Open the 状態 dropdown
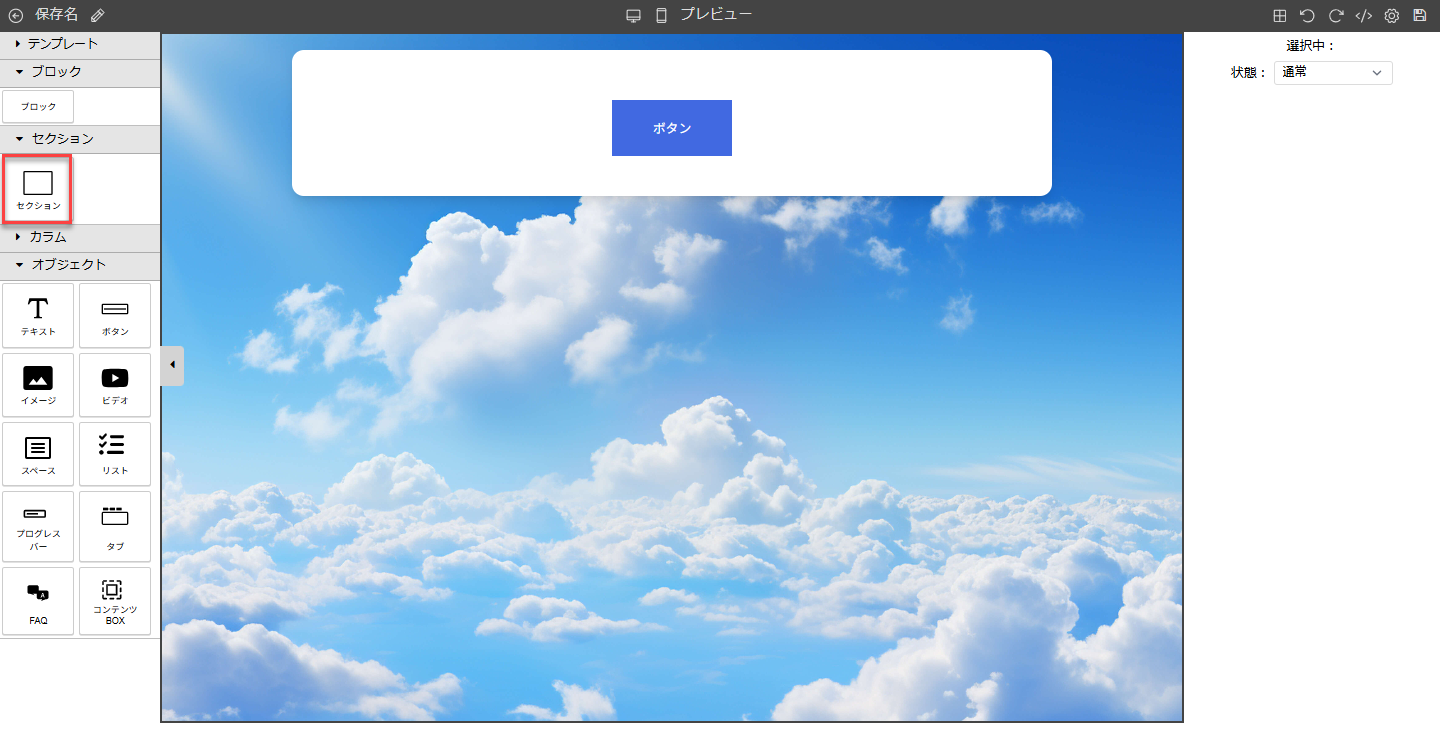The image size is (1440, 731). point(1332,73)
